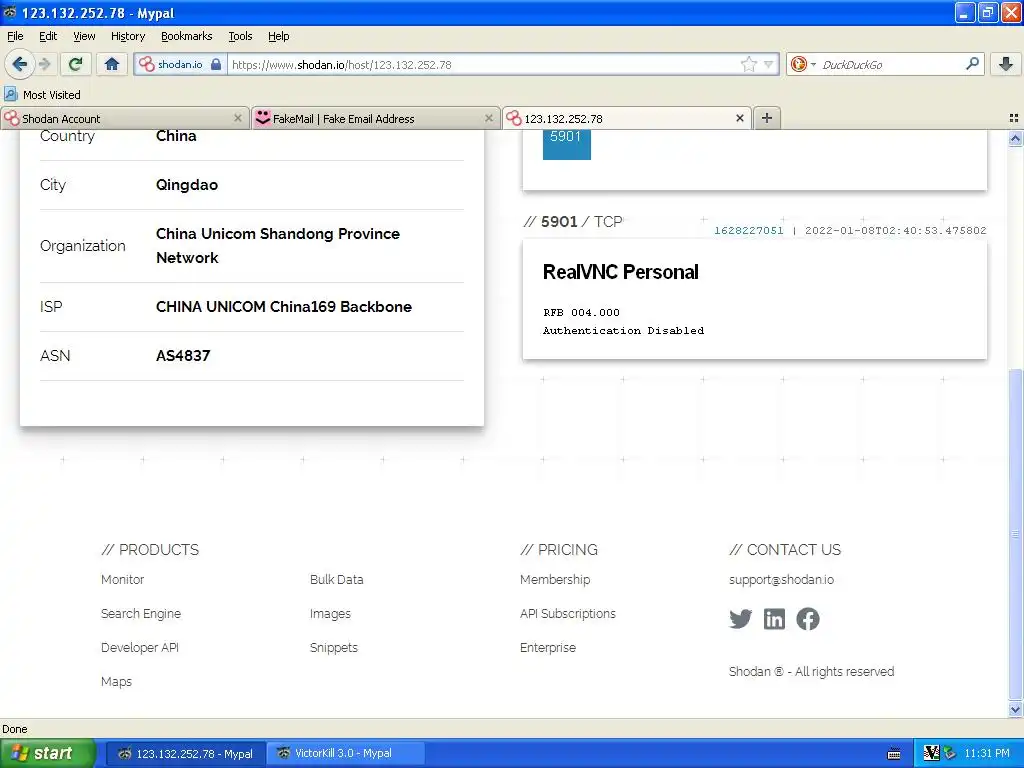Switch to FakeMail Fake Email Address tab

coord(376,118)
